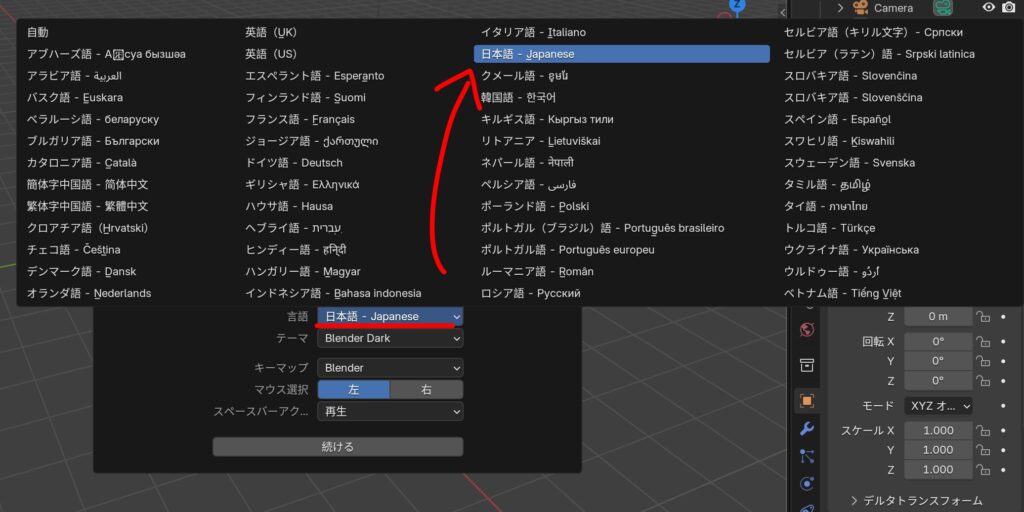
Task: Open the Object properties tab
Action: [807, 401]
